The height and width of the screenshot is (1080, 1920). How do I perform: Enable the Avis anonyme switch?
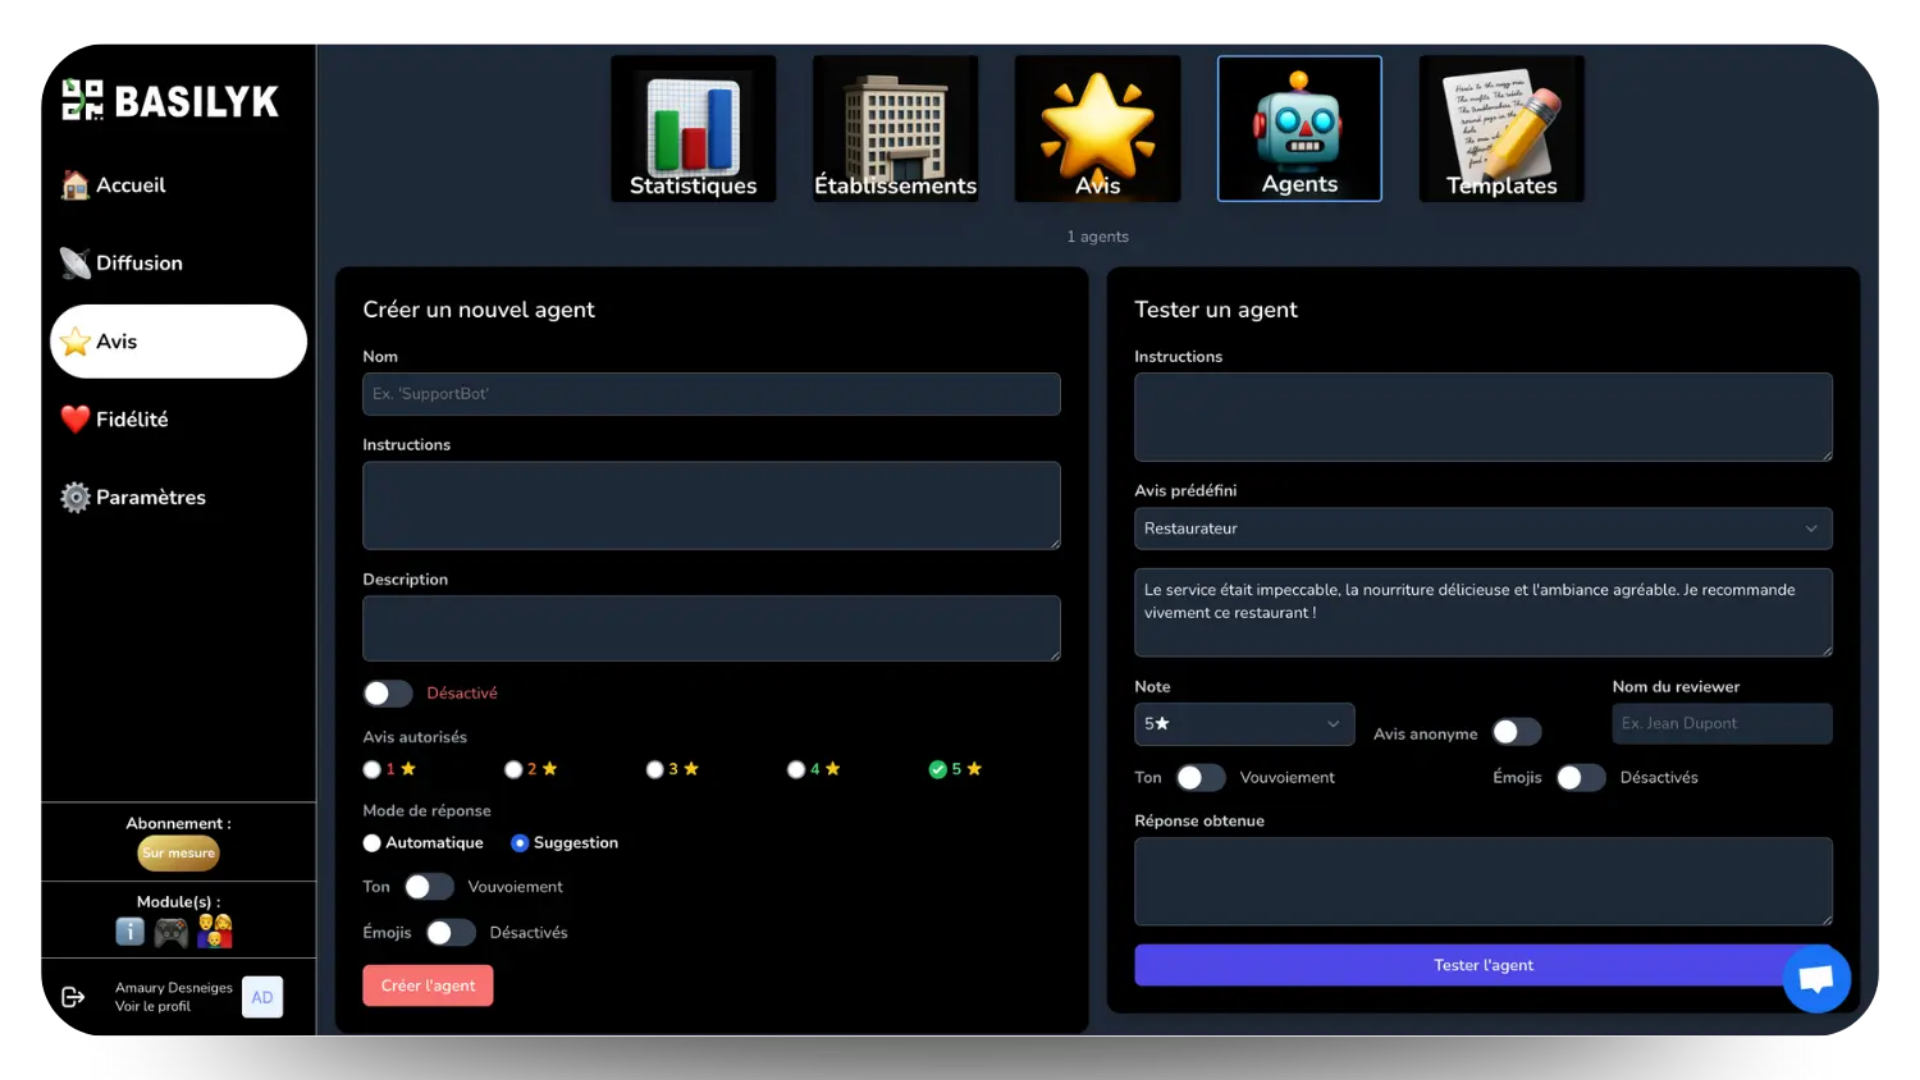1516,733
